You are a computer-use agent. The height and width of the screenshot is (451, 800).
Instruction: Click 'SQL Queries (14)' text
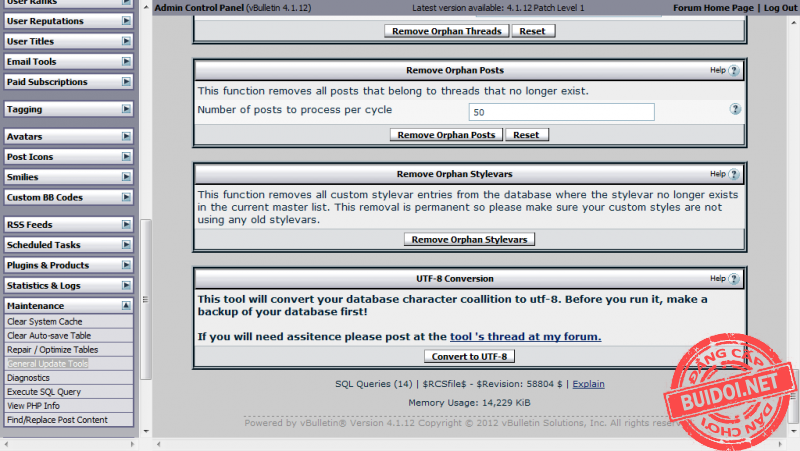[x=373, y=384]
